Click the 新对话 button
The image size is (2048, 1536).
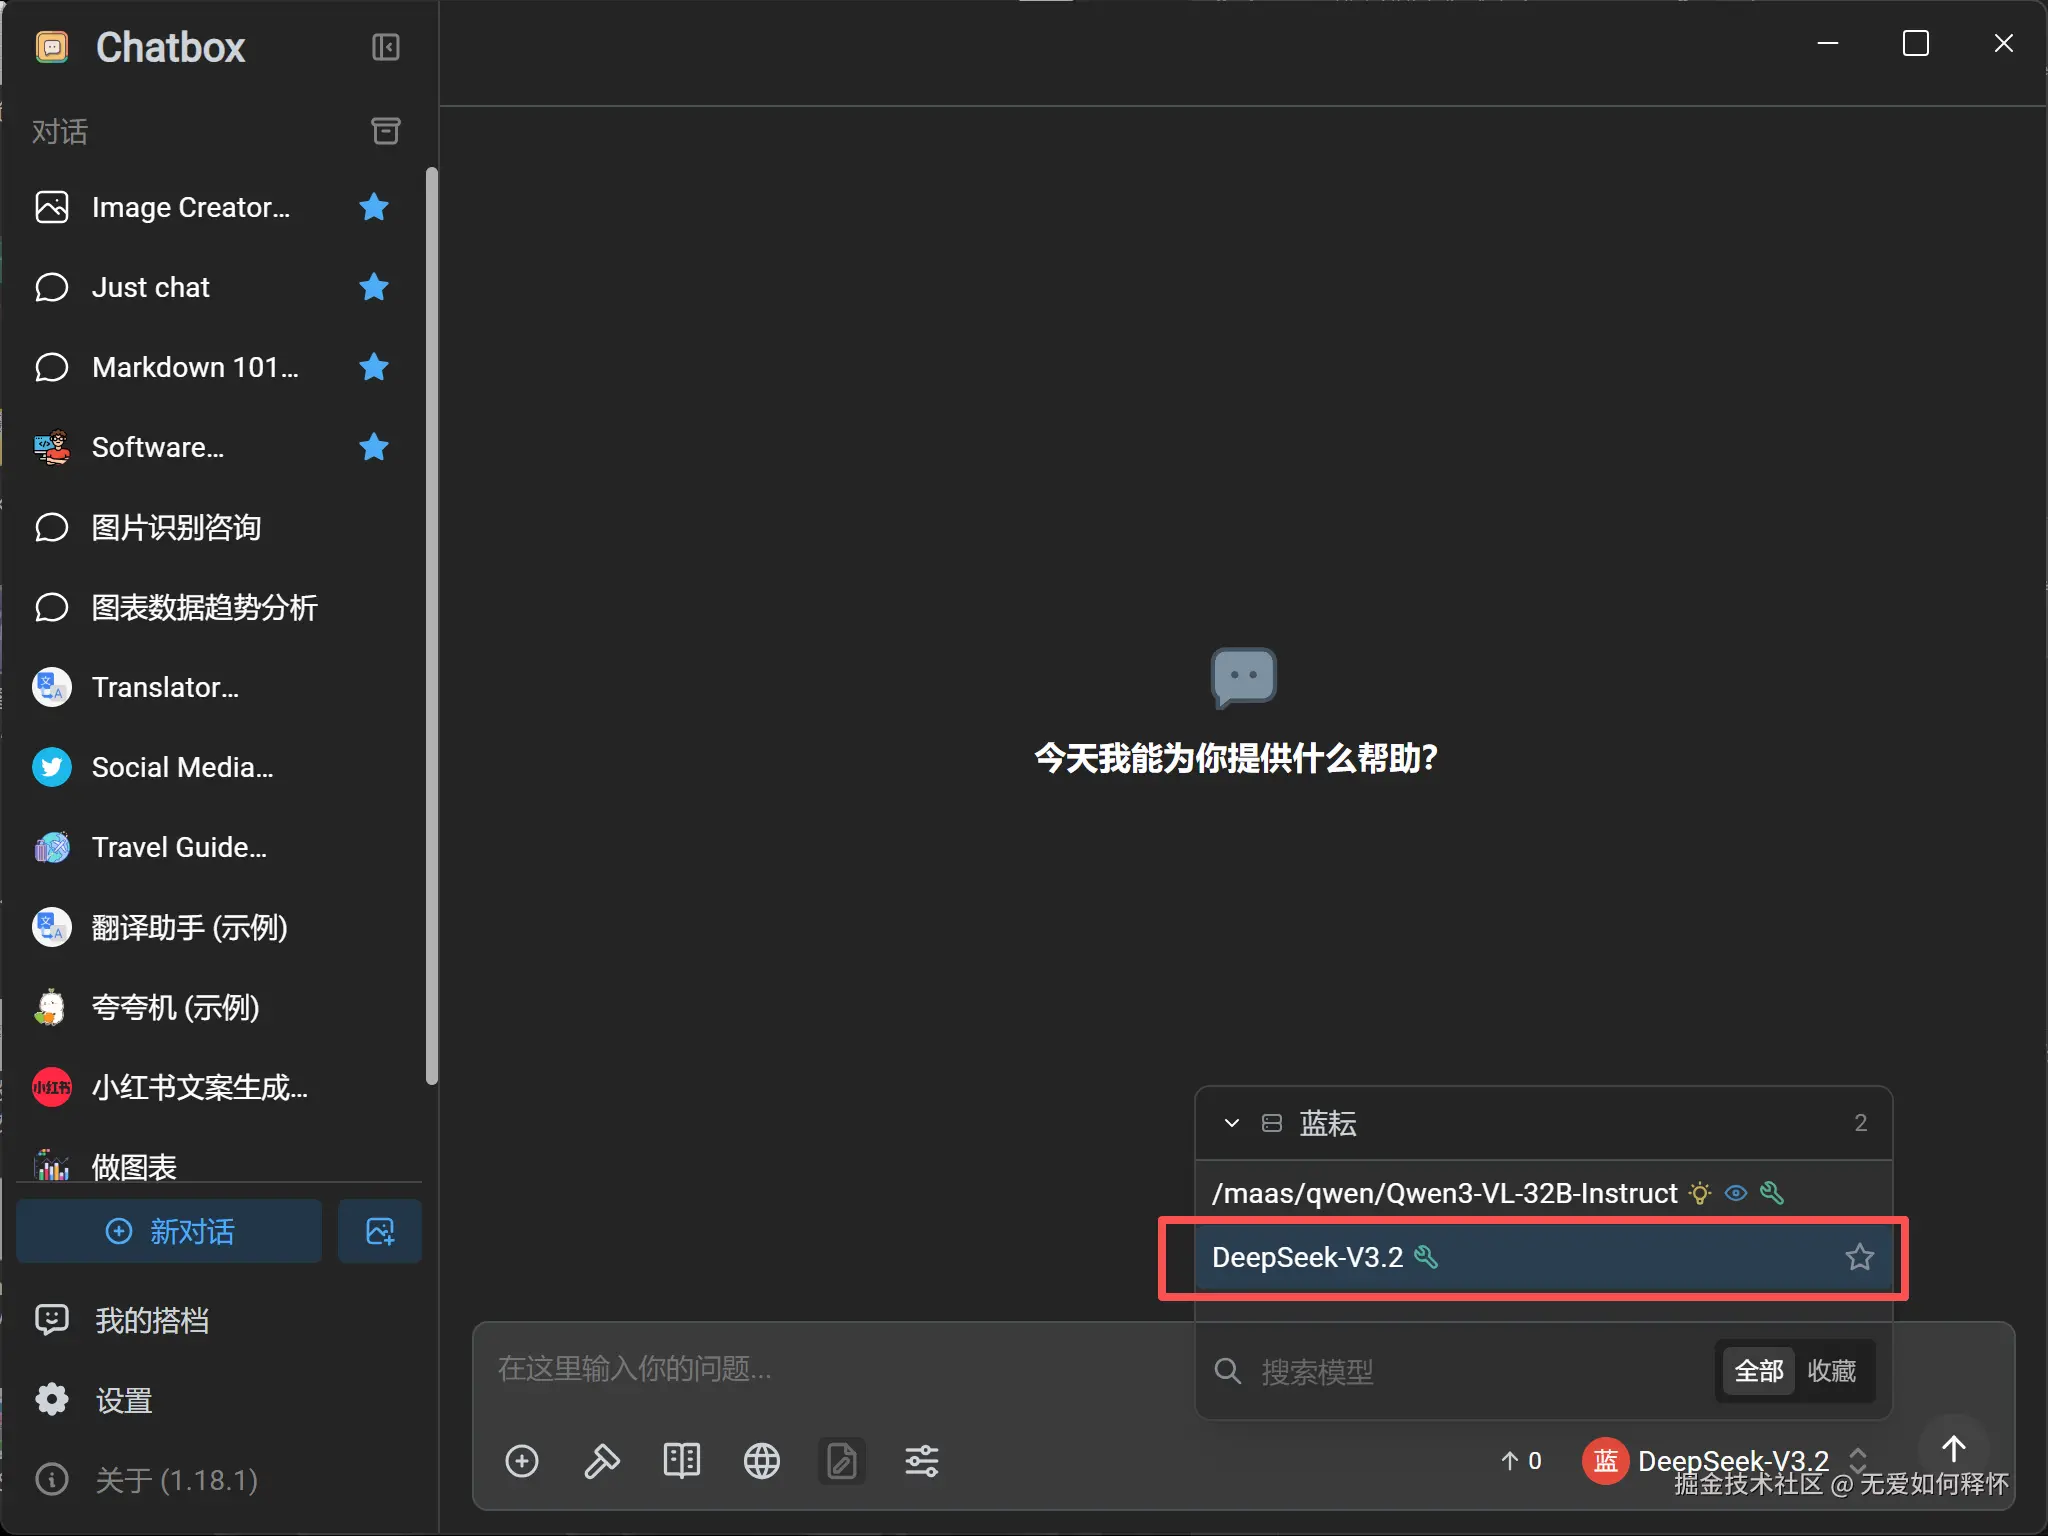coord(170,1231)
